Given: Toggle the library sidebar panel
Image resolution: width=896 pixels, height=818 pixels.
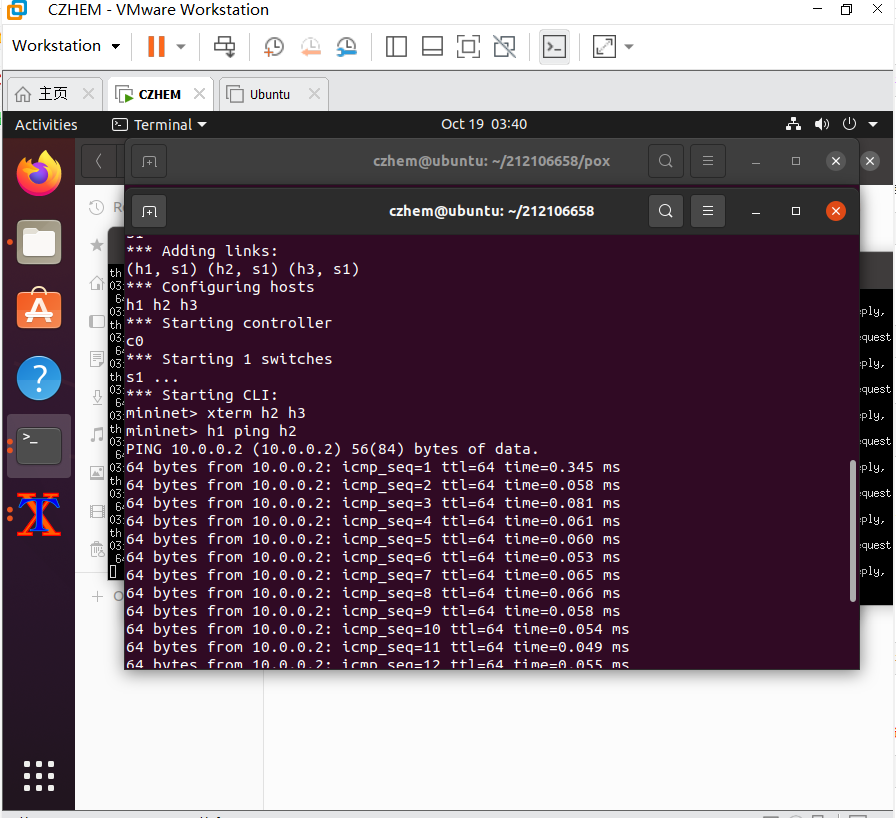Looking at the screenshot, I should coord(396,46).
